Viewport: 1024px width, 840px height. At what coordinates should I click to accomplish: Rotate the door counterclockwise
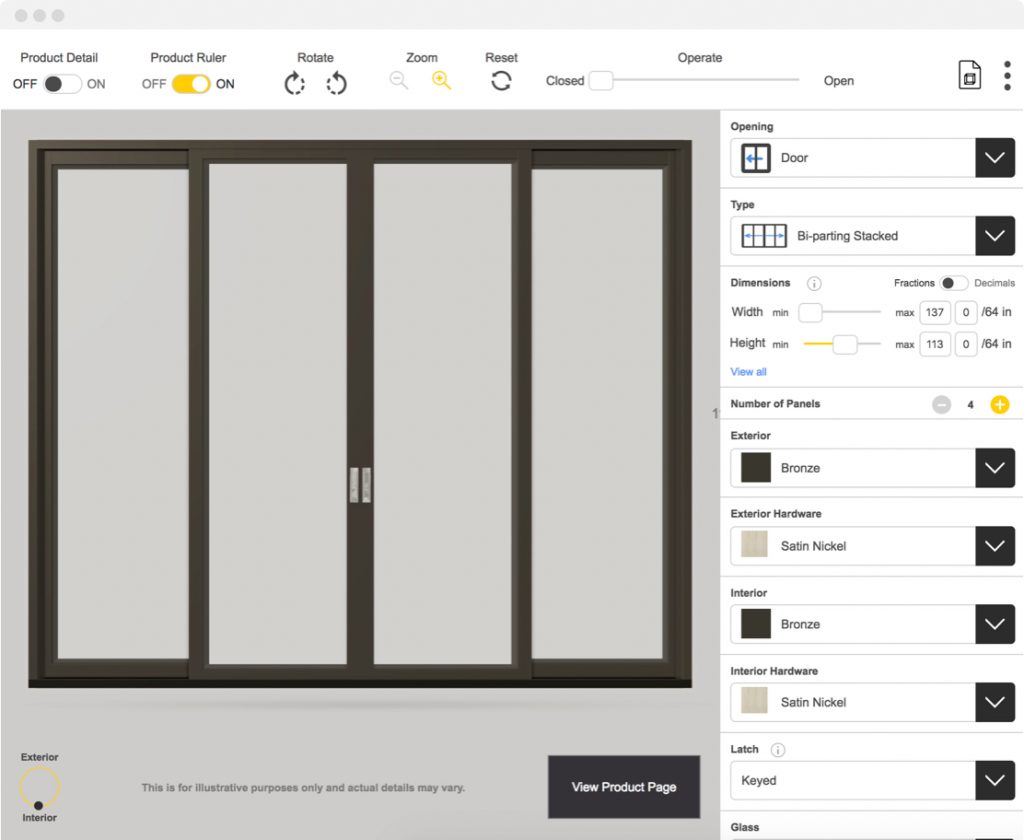point(337,83)
